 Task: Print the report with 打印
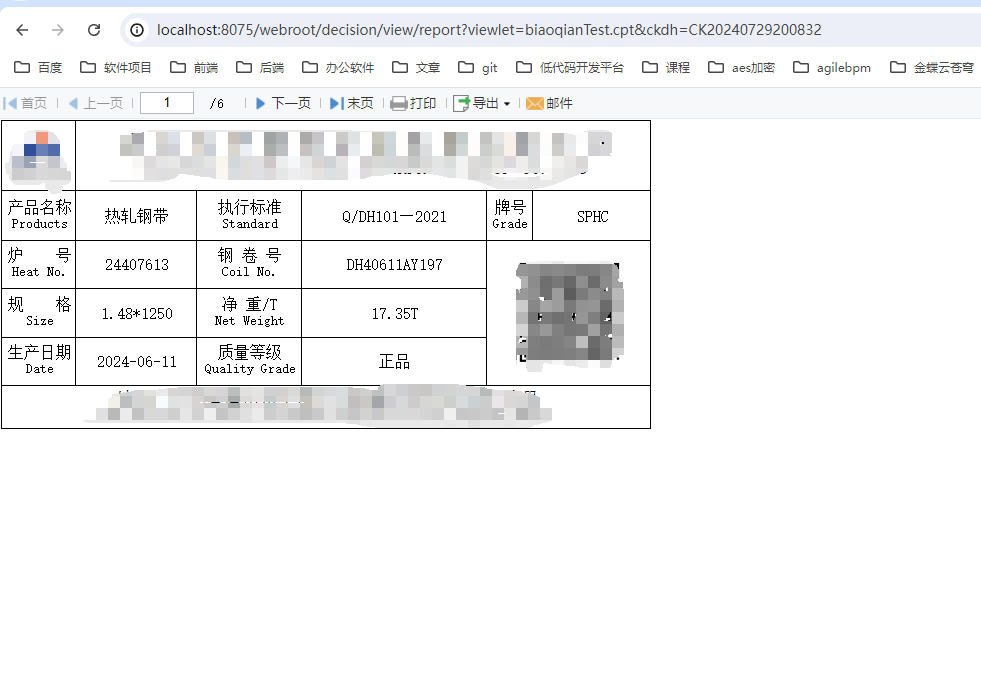tap(413, 103)
